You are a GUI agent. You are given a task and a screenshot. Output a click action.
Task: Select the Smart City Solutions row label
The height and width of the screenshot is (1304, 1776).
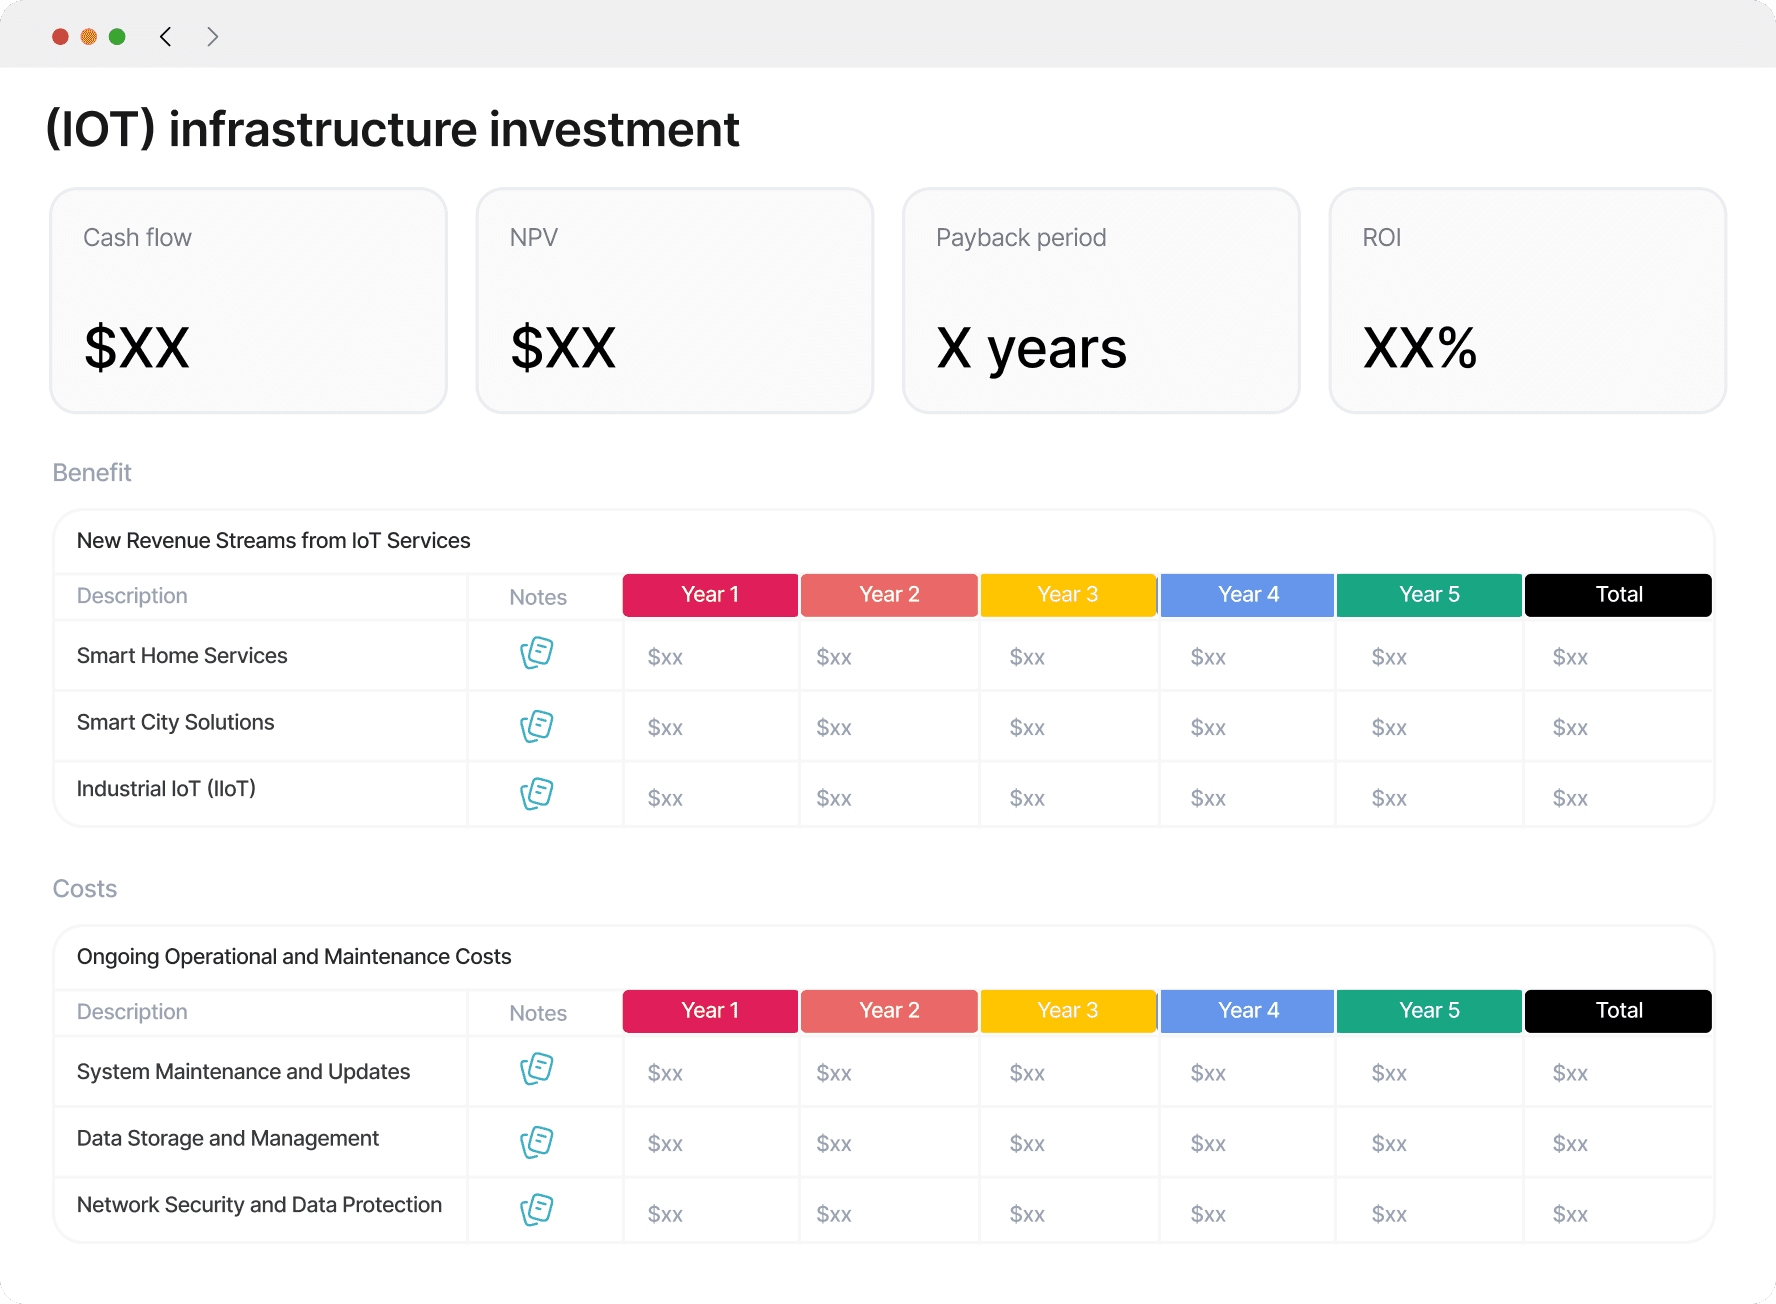point(176,722)
